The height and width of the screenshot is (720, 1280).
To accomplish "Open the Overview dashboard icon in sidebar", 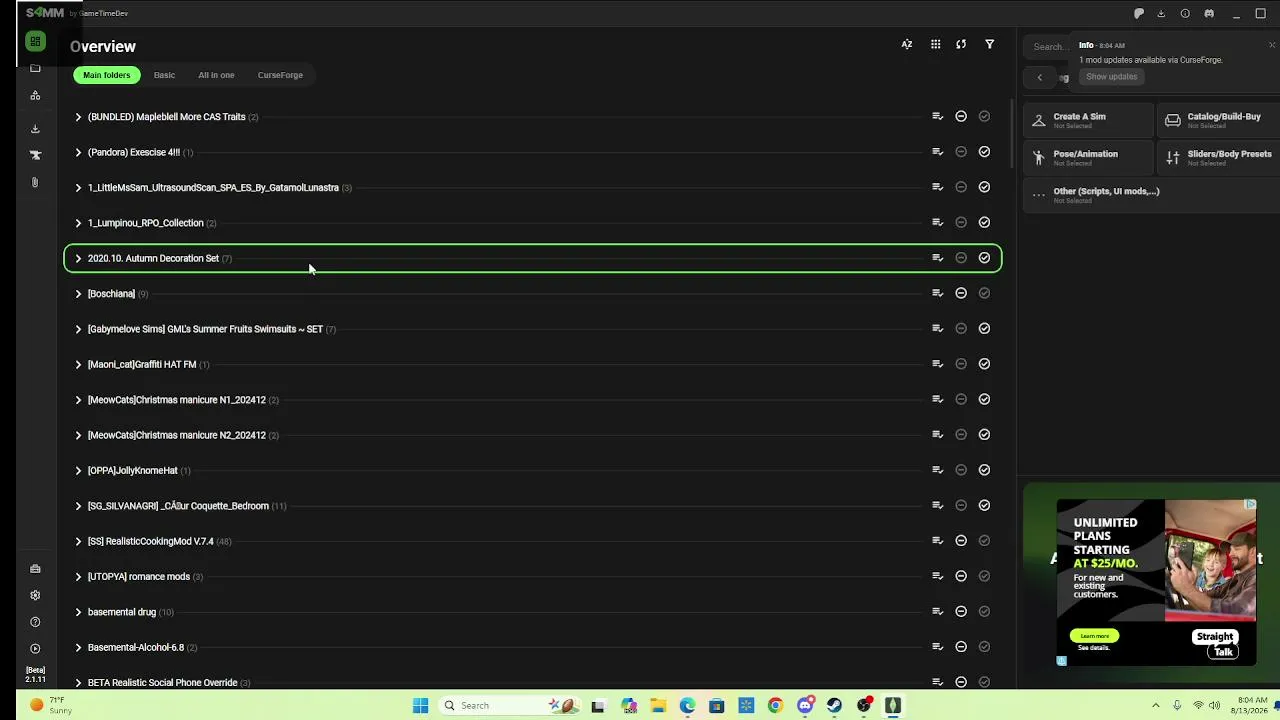I will point(35,41).
